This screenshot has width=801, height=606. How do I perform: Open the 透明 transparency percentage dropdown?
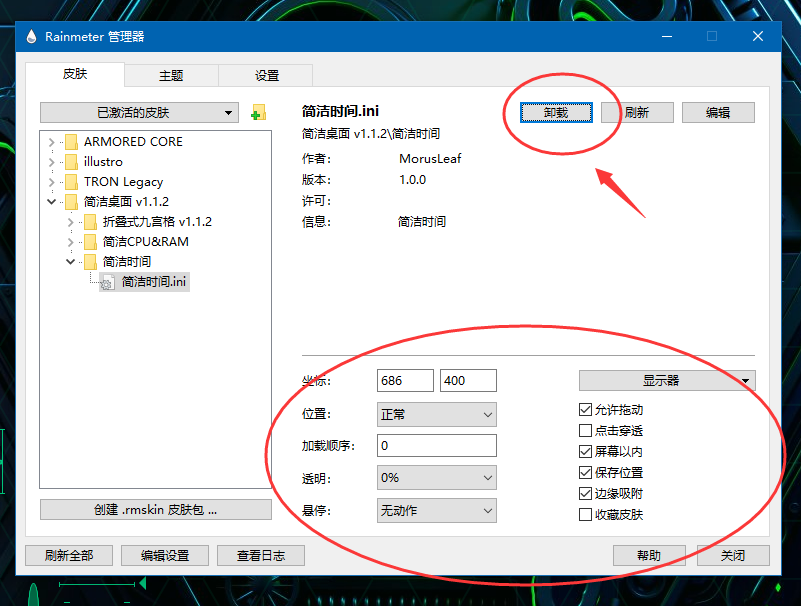click(436, 478)
